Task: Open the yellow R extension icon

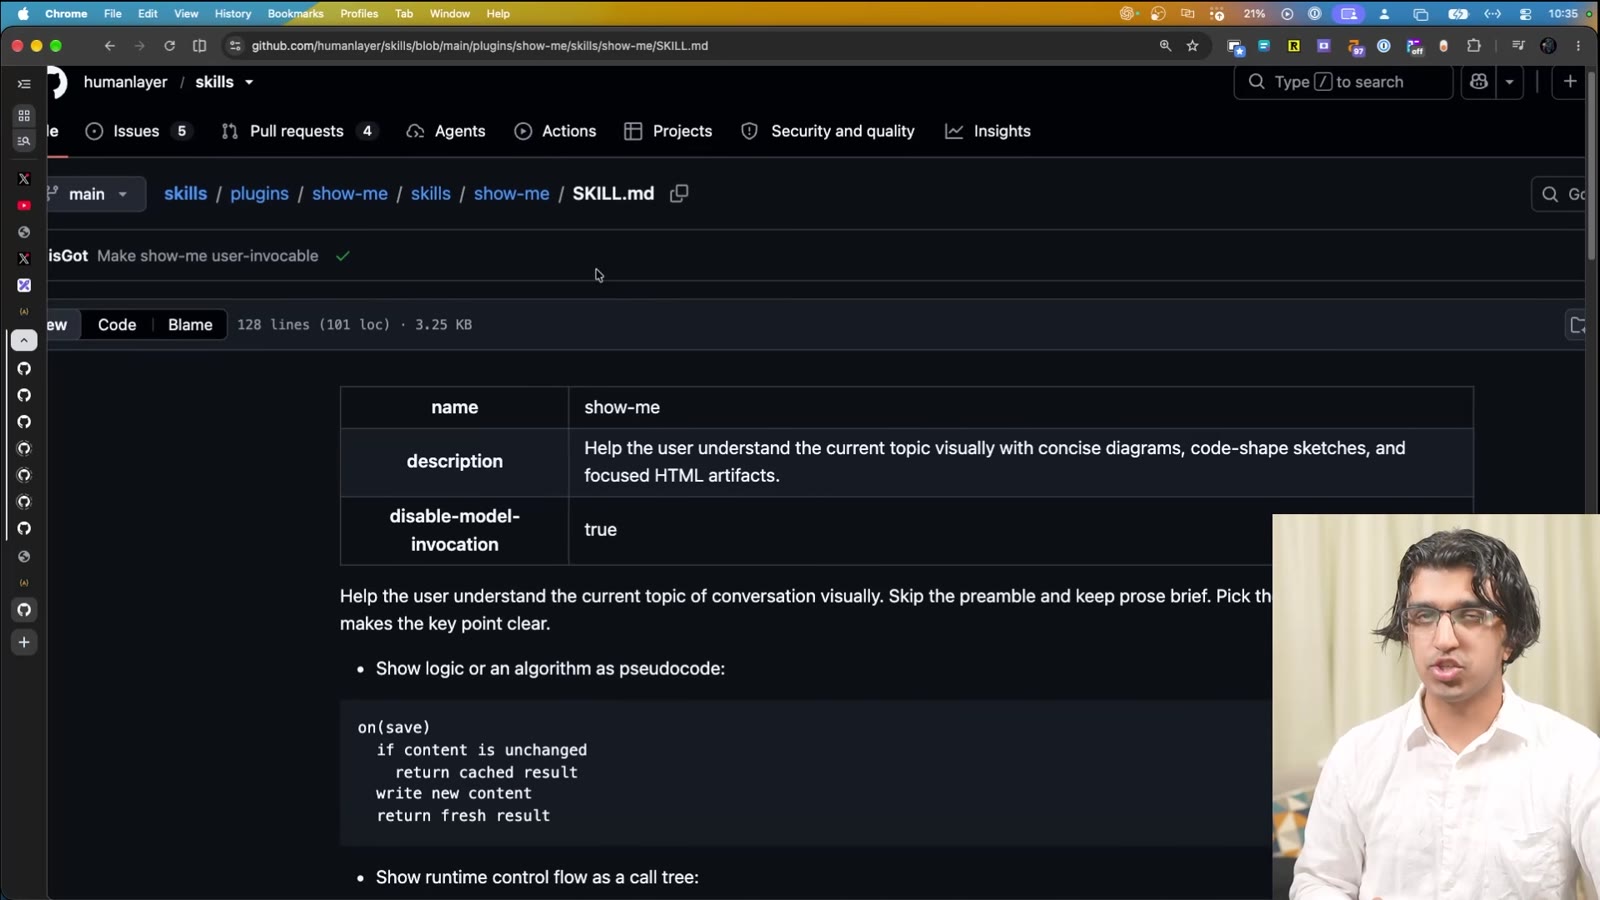Action: click(1294, 46)
